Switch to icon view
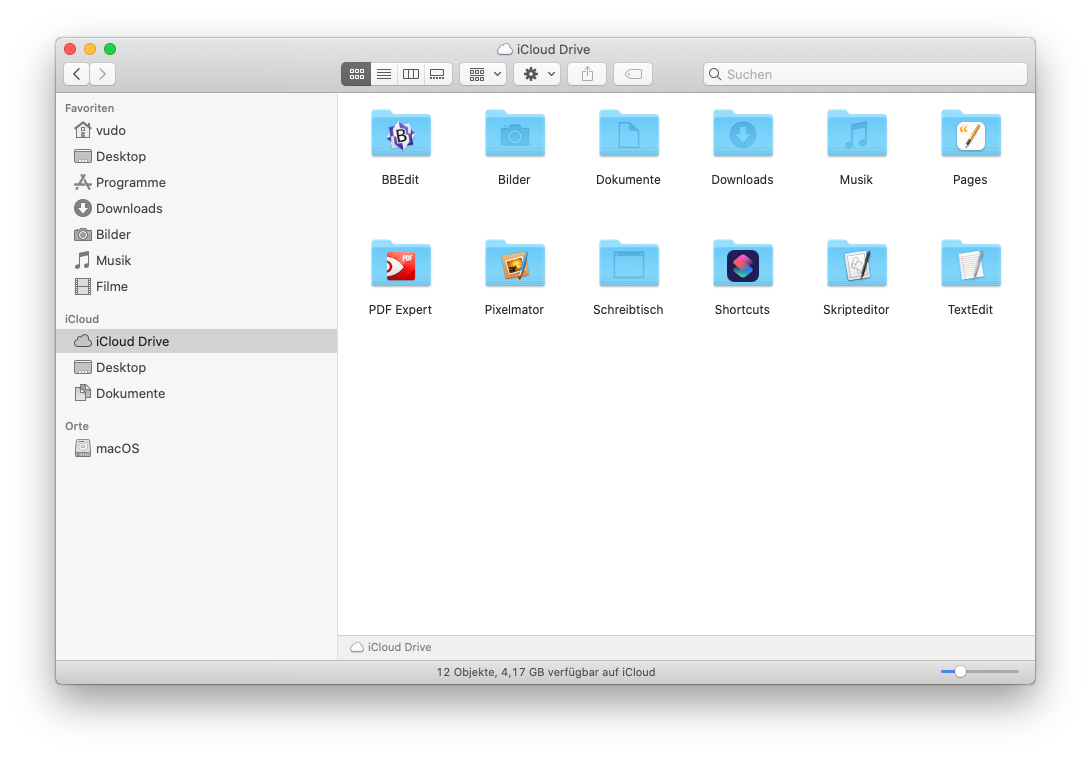This screenshot has height=758, width=1091. point(356,74)
